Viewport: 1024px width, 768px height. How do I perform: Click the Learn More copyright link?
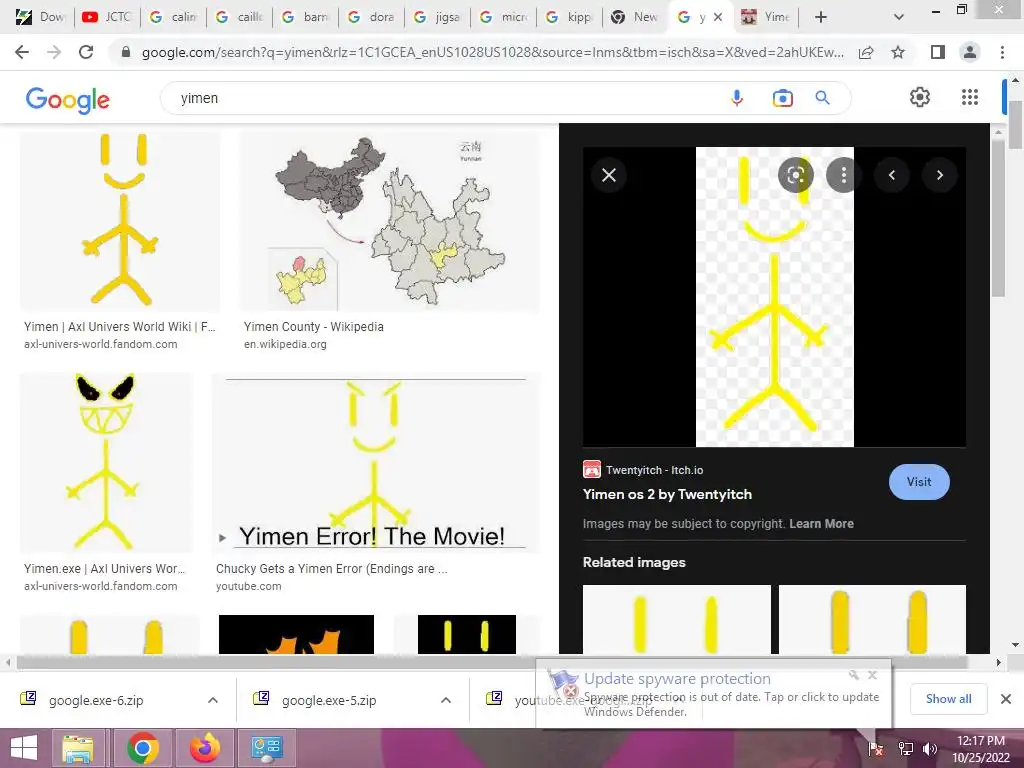(x=821, y=524)
